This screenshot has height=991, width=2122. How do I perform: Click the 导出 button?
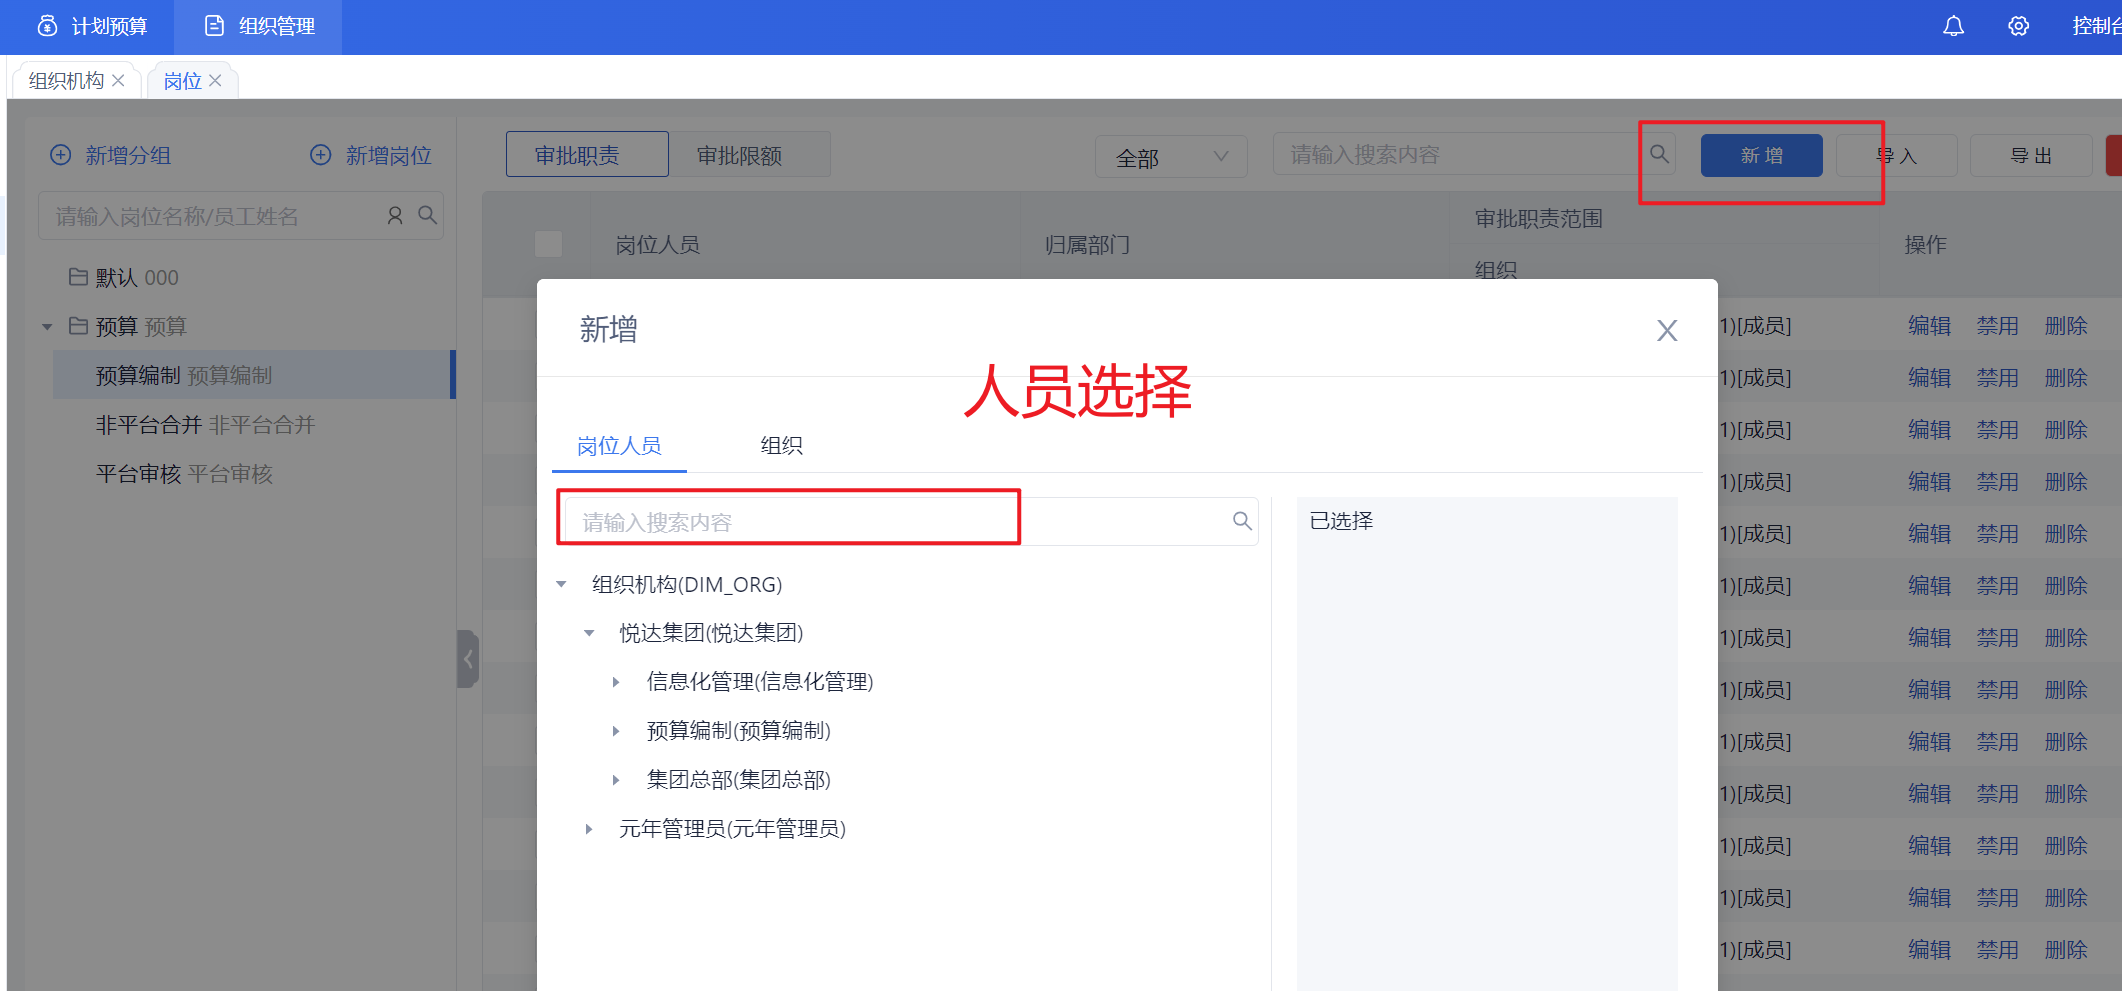coord(2030,156)
